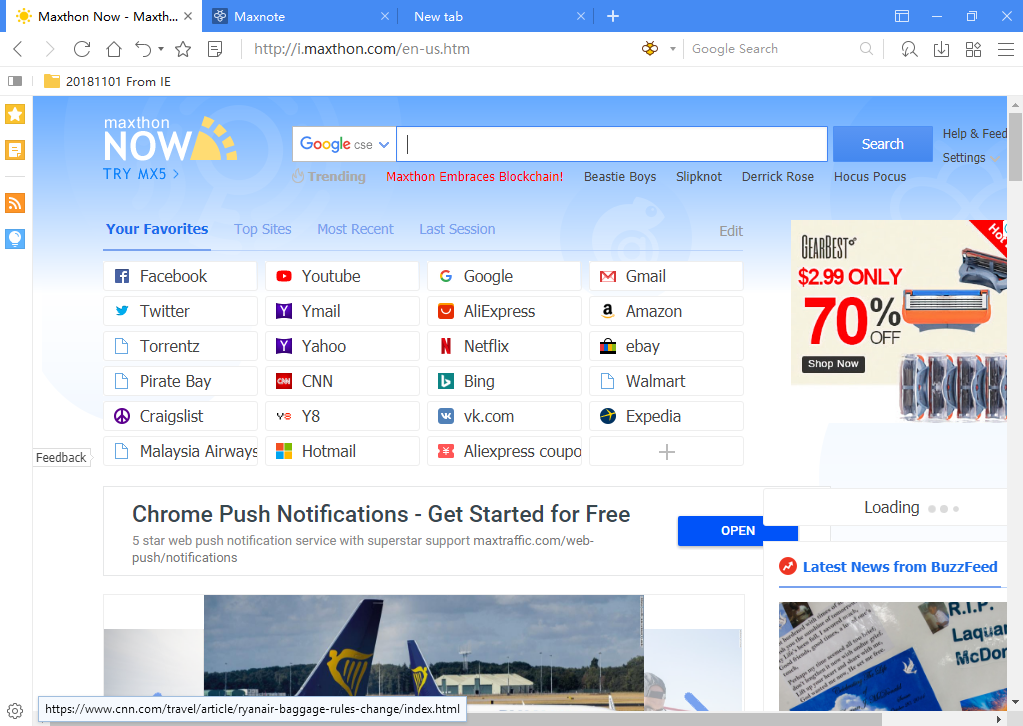This screenshot has height=726, width=1023.
Task: Click the scrollbar down arrow
Action: [x=1015, y=703]
